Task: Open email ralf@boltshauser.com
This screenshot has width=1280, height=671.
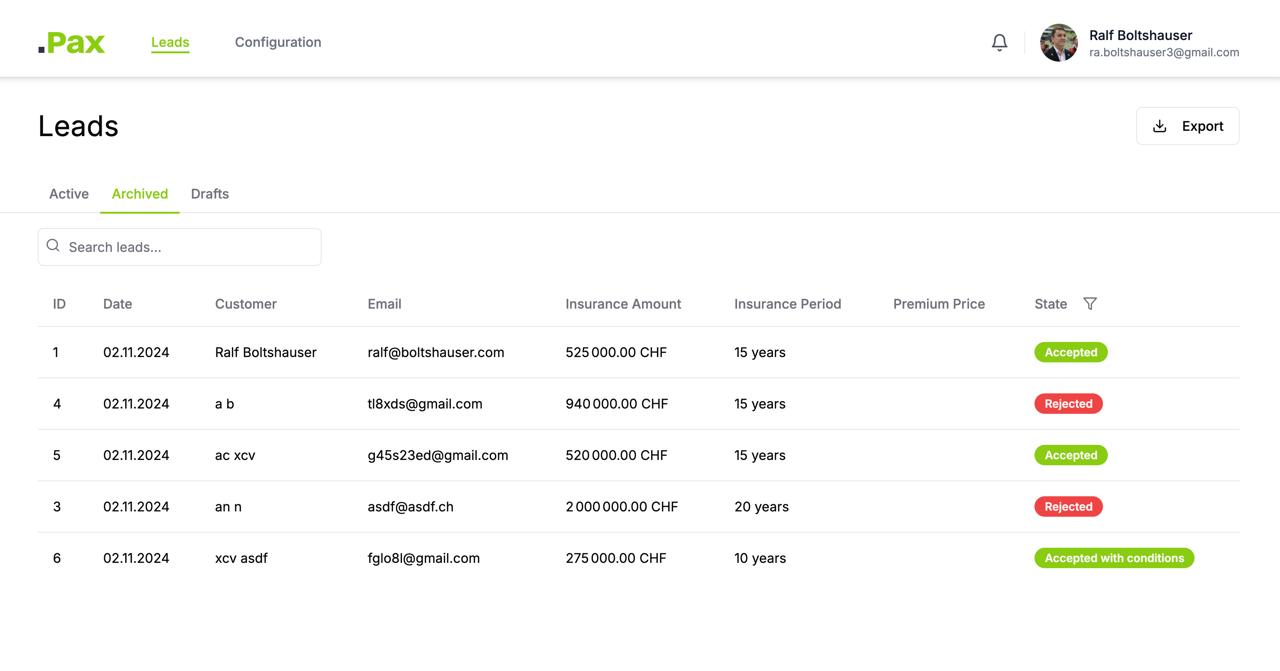Action: (x=436, y=352)
